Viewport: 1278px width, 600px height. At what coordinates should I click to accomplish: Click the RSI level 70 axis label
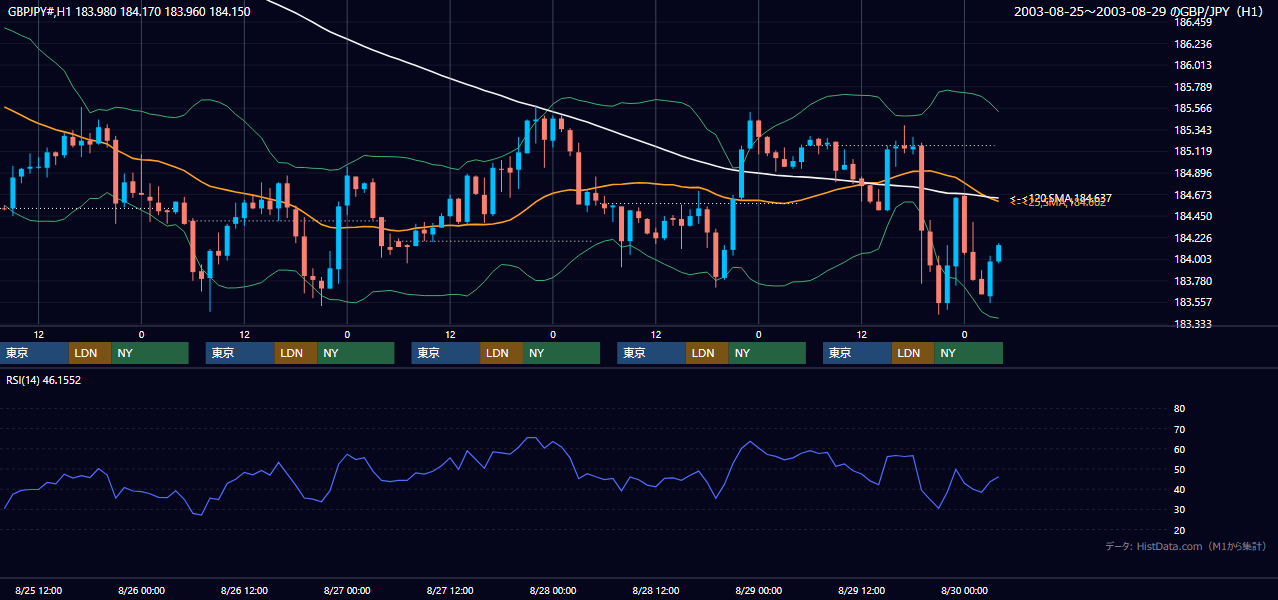1179,429
